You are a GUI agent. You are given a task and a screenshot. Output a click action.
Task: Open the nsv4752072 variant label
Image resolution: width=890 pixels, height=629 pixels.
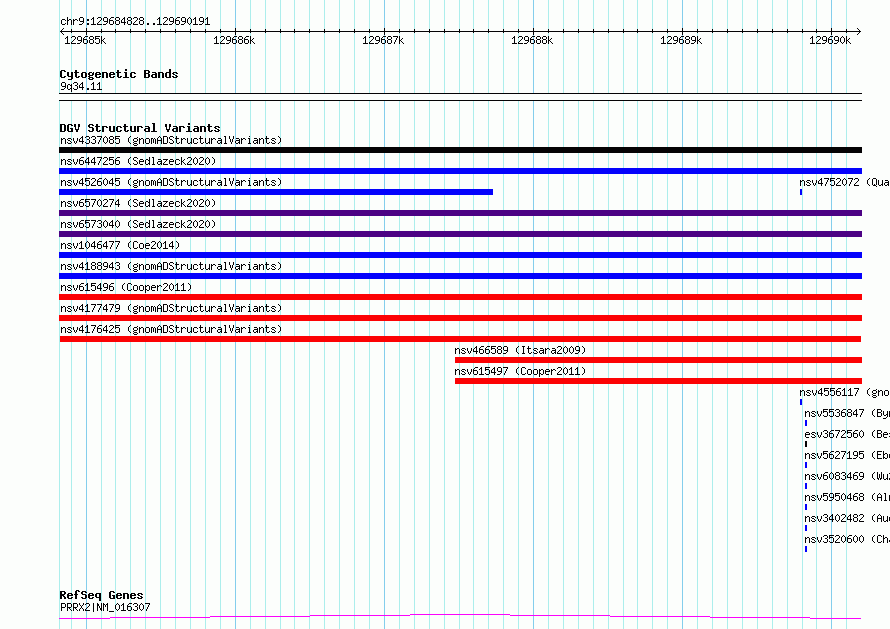click(844, 182)
